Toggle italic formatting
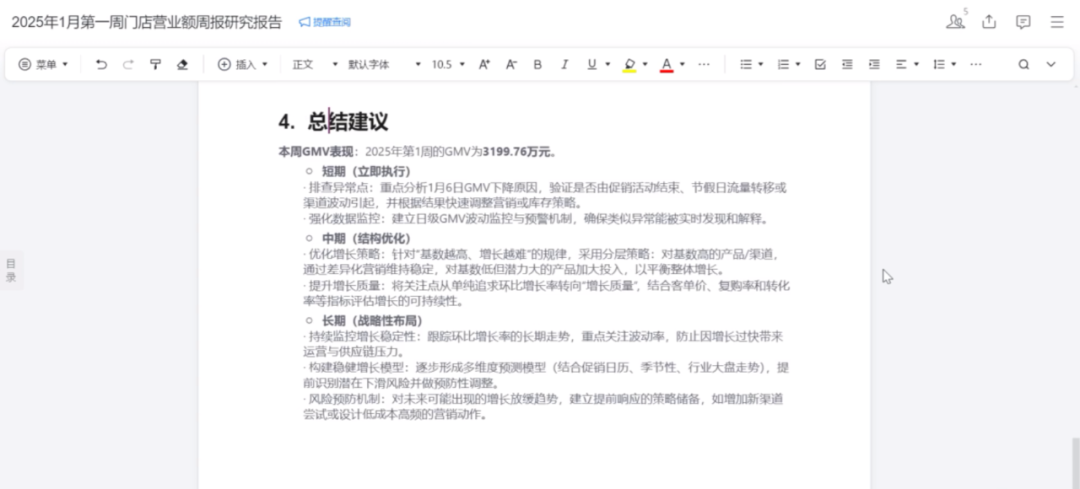1080x489 pixels. point(565,64)
